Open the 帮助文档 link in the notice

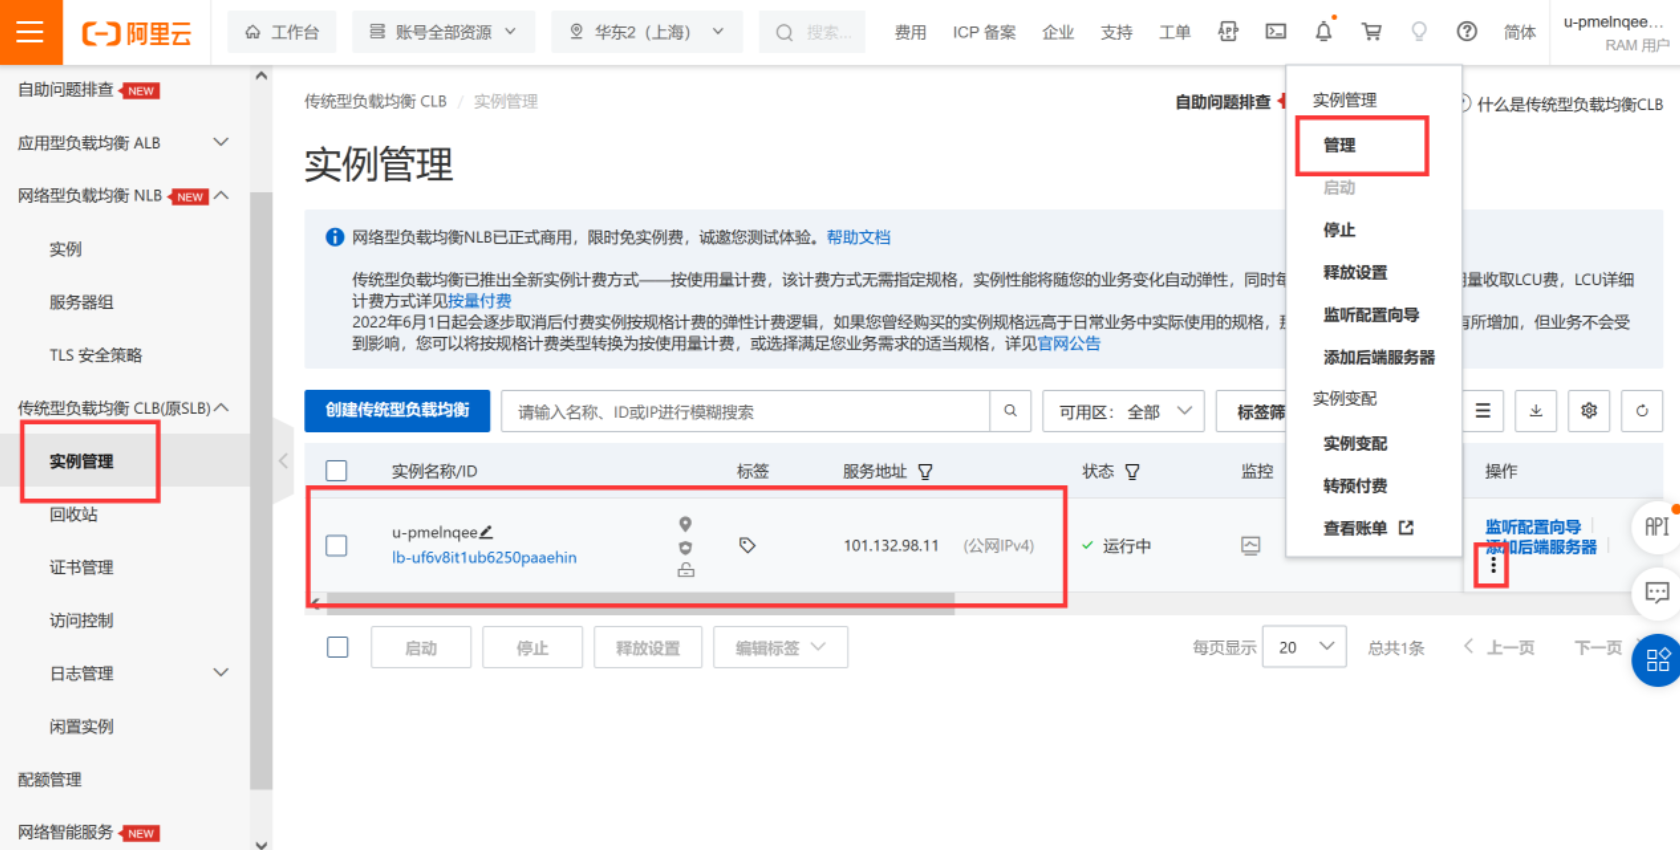pos(858,237)
